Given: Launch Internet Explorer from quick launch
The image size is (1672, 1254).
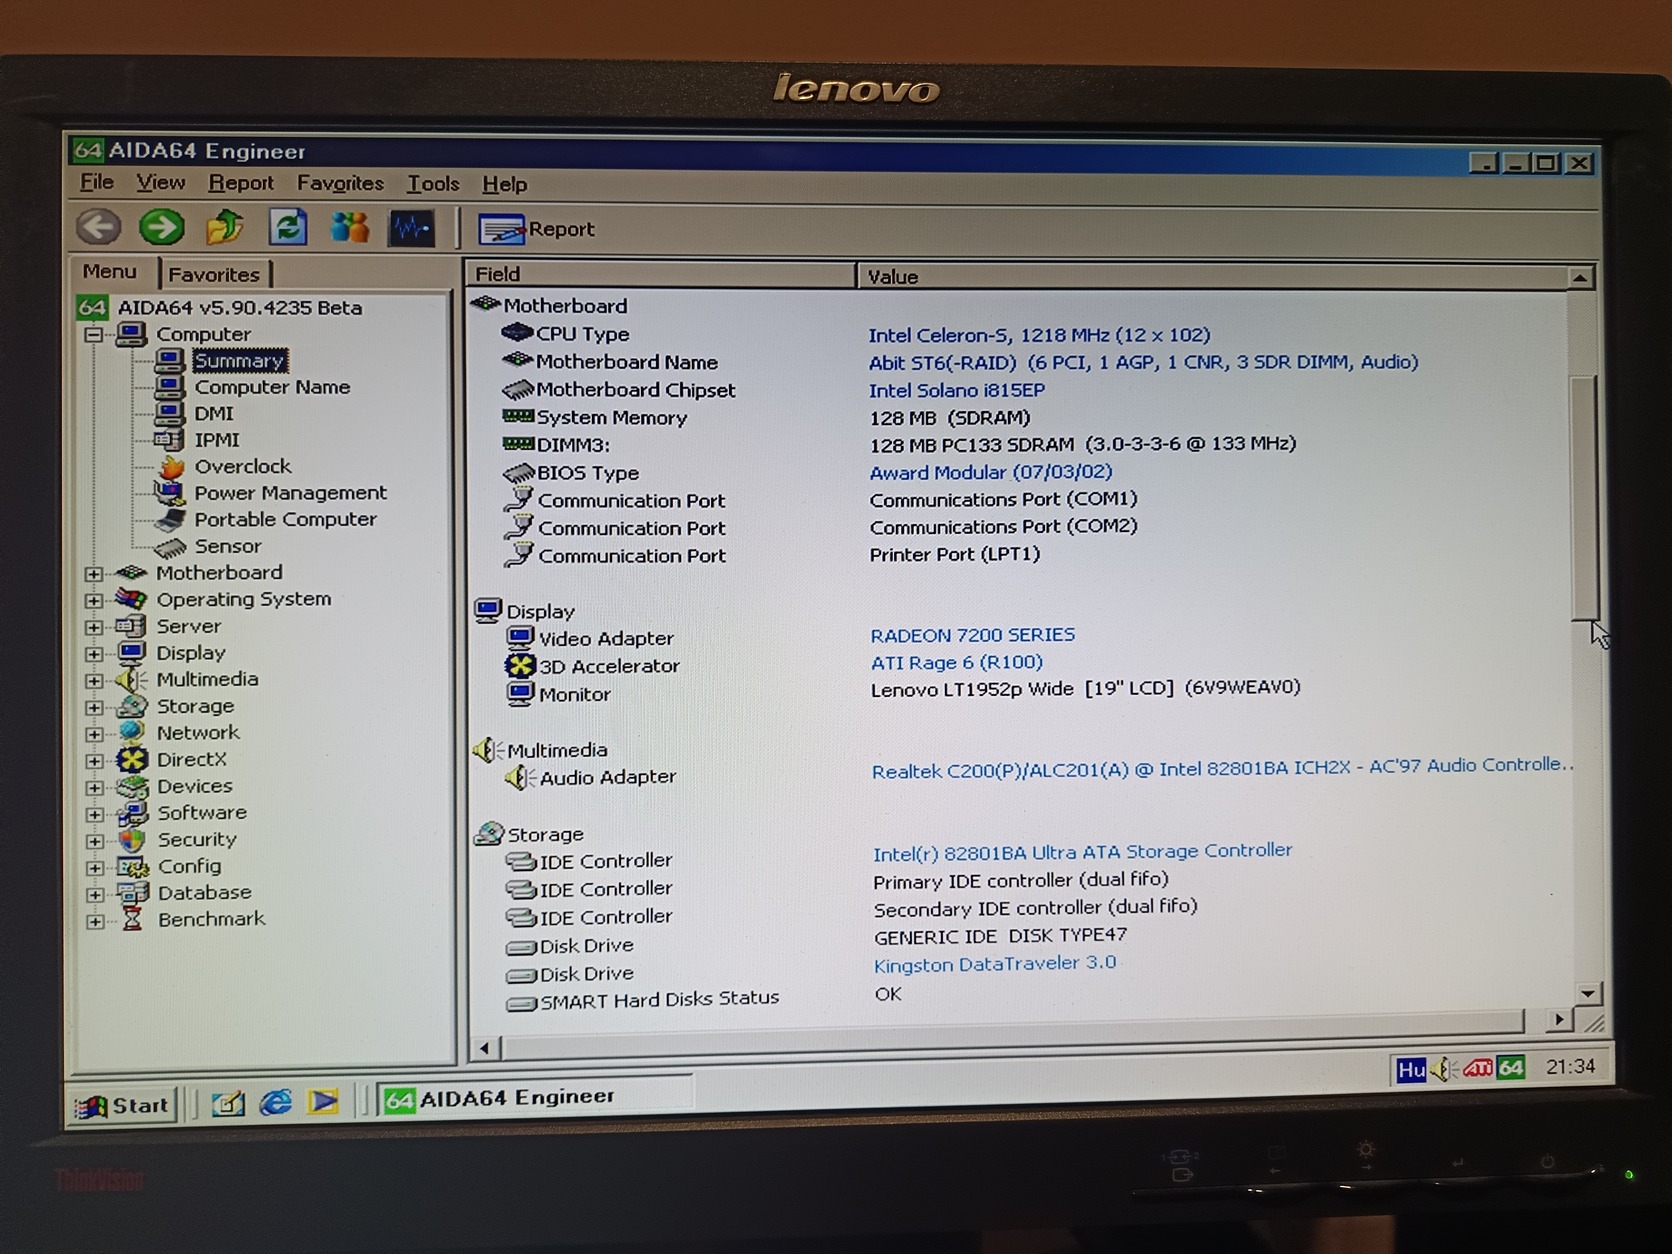Looking at the screenshot, I should tap(276, 1102).
